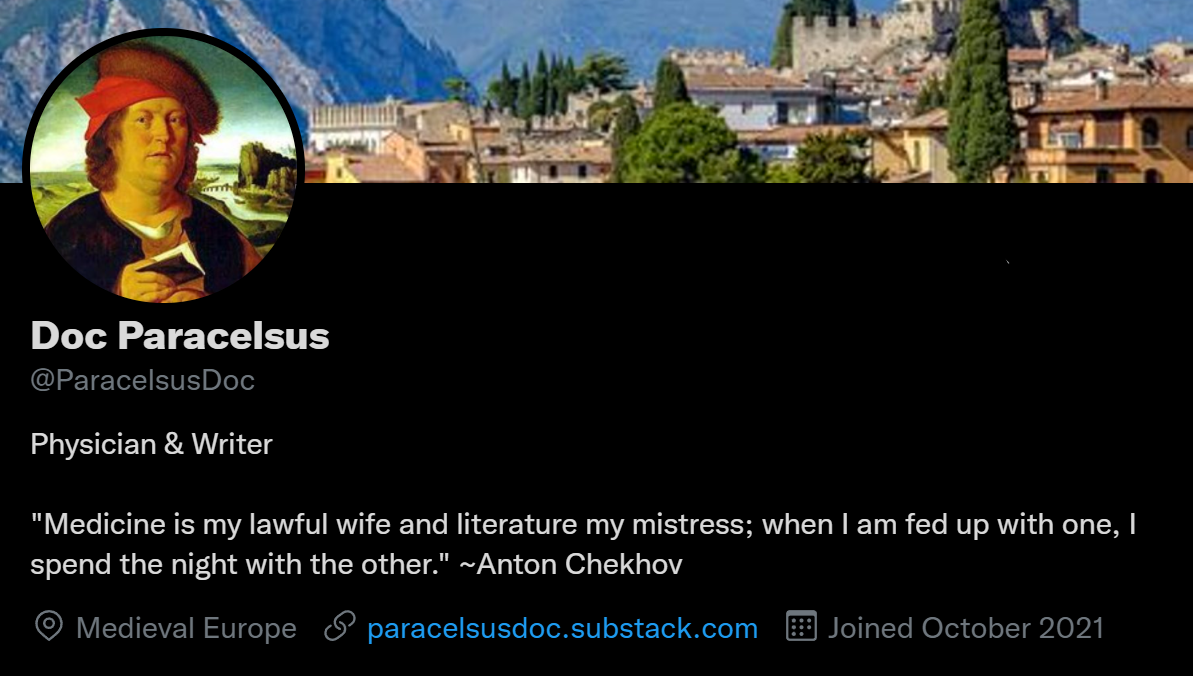Open the paracelsusdoc.substack.com link

(x=562, y=628)
